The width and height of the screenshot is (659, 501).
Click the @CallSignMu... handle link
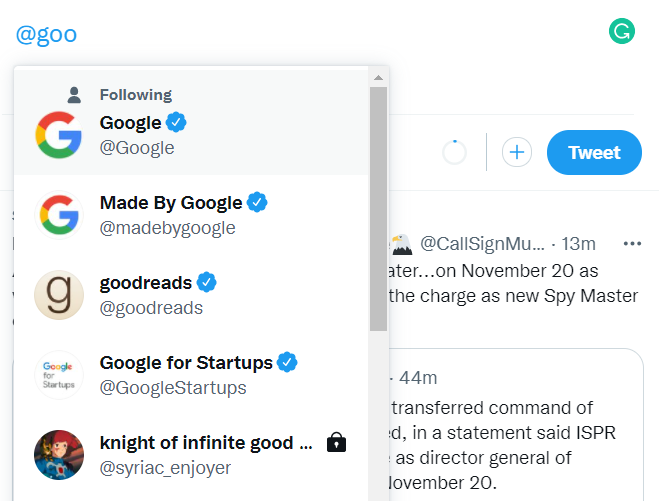[482, 244]
